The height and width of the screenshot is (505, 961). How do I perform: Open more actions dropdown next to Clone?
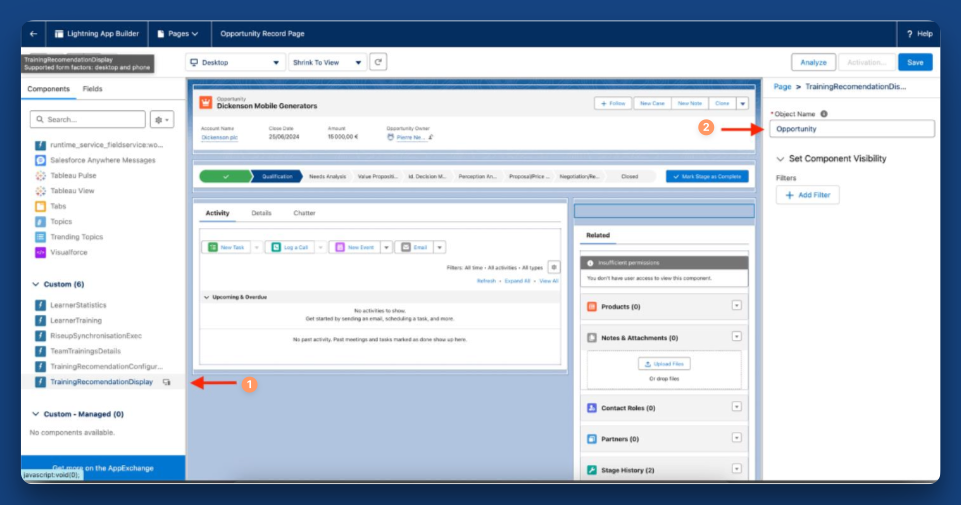point(742,104)
